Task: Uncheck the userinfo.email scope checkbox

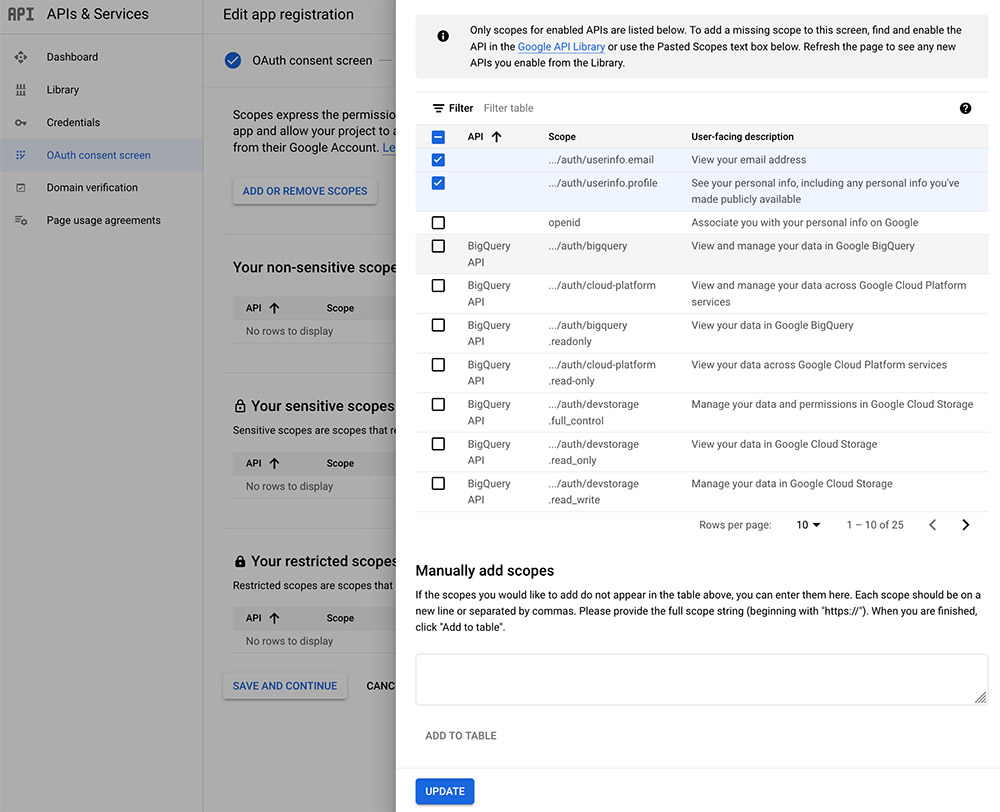Action: [438, 160]
